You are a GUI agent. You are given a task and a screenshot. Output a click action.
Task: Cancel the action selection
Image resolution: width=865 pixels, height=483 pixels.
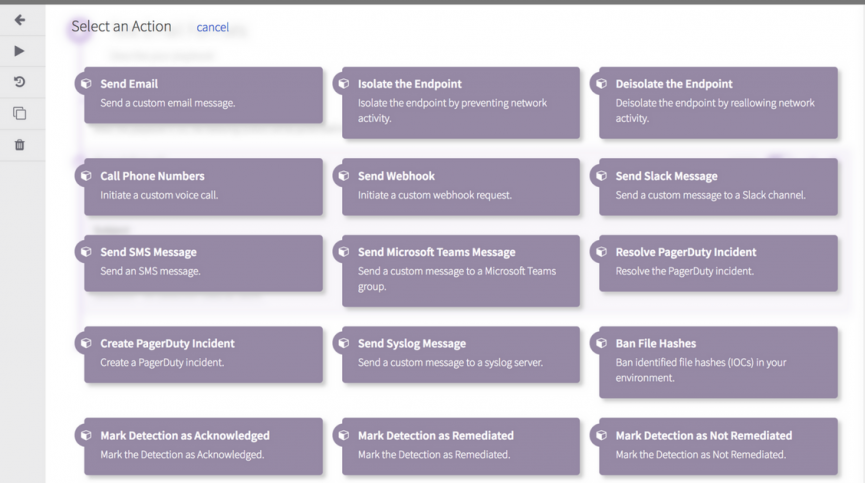(212, 27)
